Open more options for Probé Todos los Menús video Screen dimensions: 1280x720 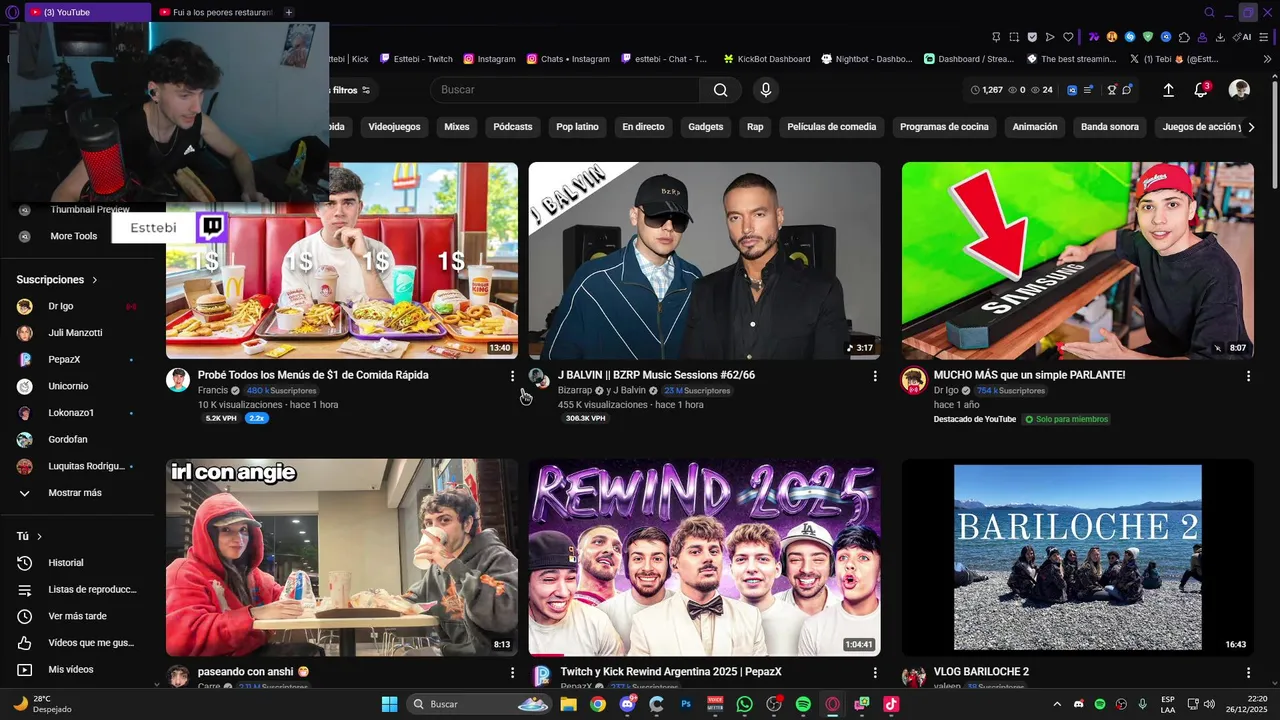pos(512,376)
